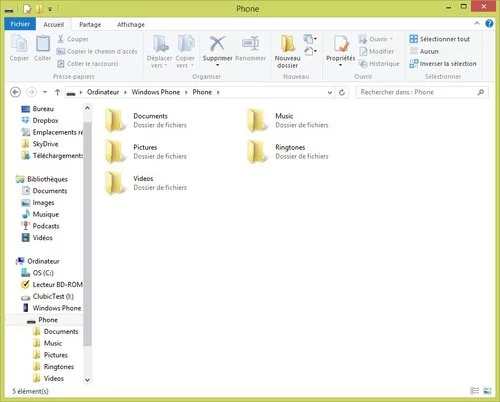Click Coller le raccourci
This screenshot has width=500, height=402.
(x=88, y=64)
